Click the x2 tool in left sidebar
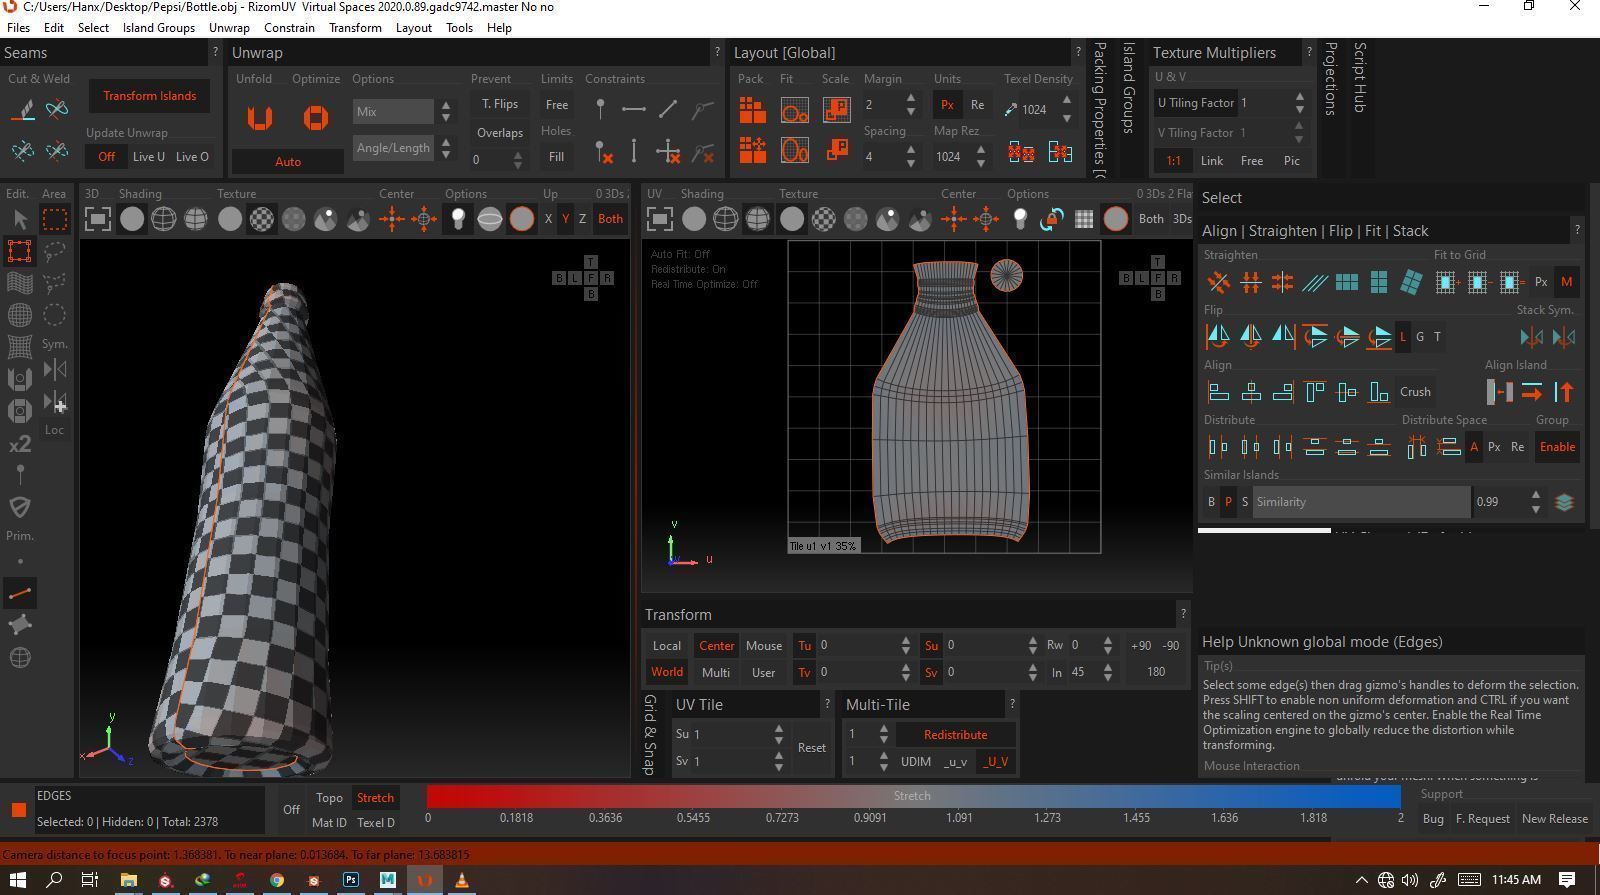Screen dimensions: 1600x895 (x=20, y=444)
